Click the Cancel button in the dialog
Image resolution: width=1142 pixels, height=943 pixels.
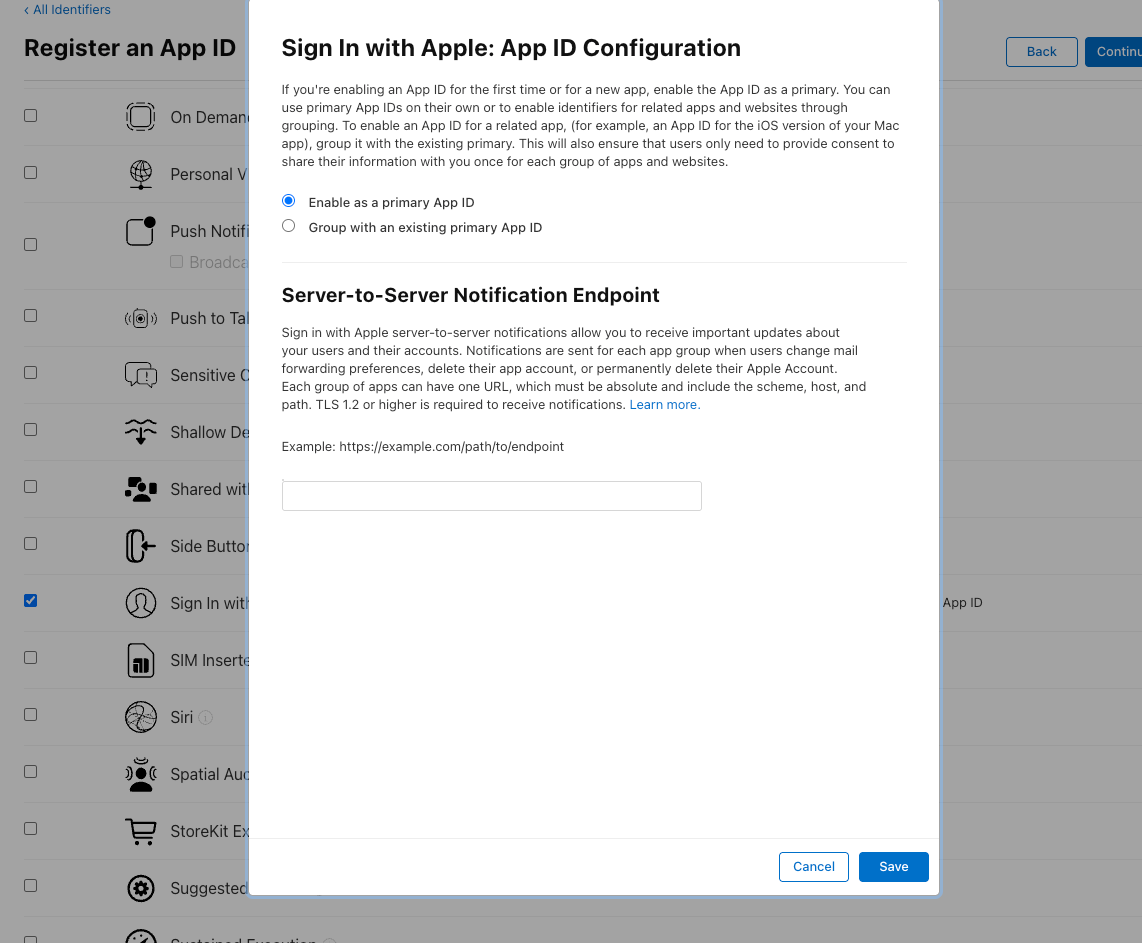[814, 867]
